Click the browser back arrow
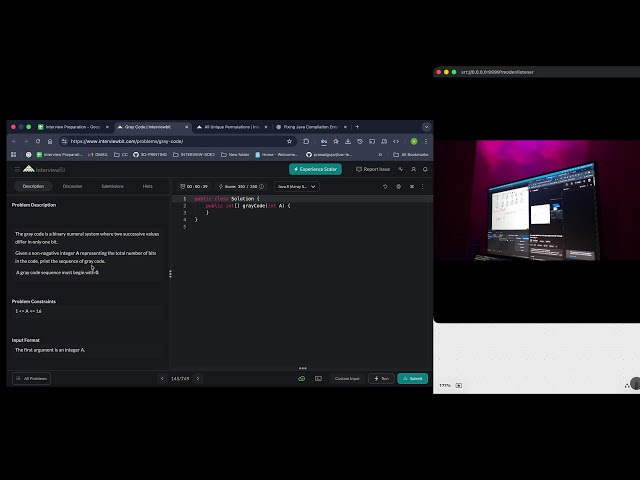The width and height of the screenshot is (640, 480). [x=14, y=141]
